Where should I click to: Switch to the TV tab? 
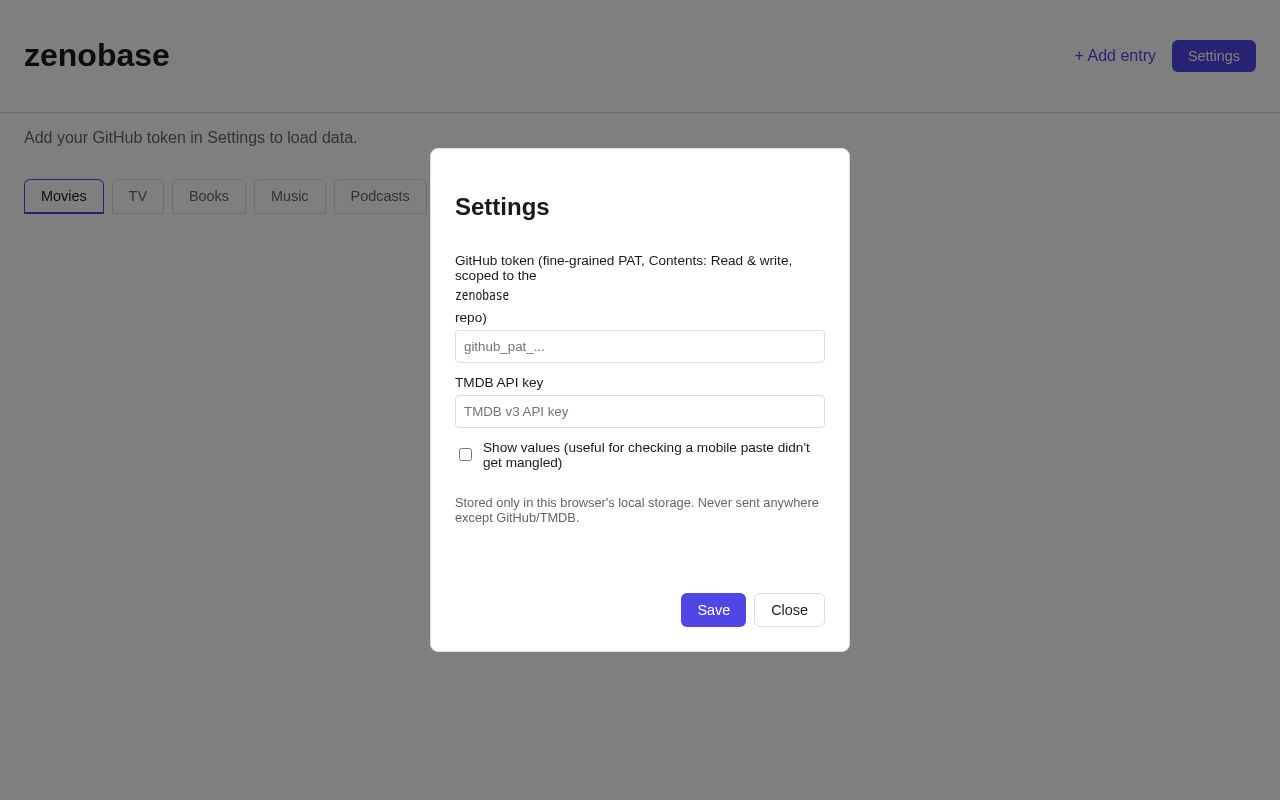click(138, 196)
